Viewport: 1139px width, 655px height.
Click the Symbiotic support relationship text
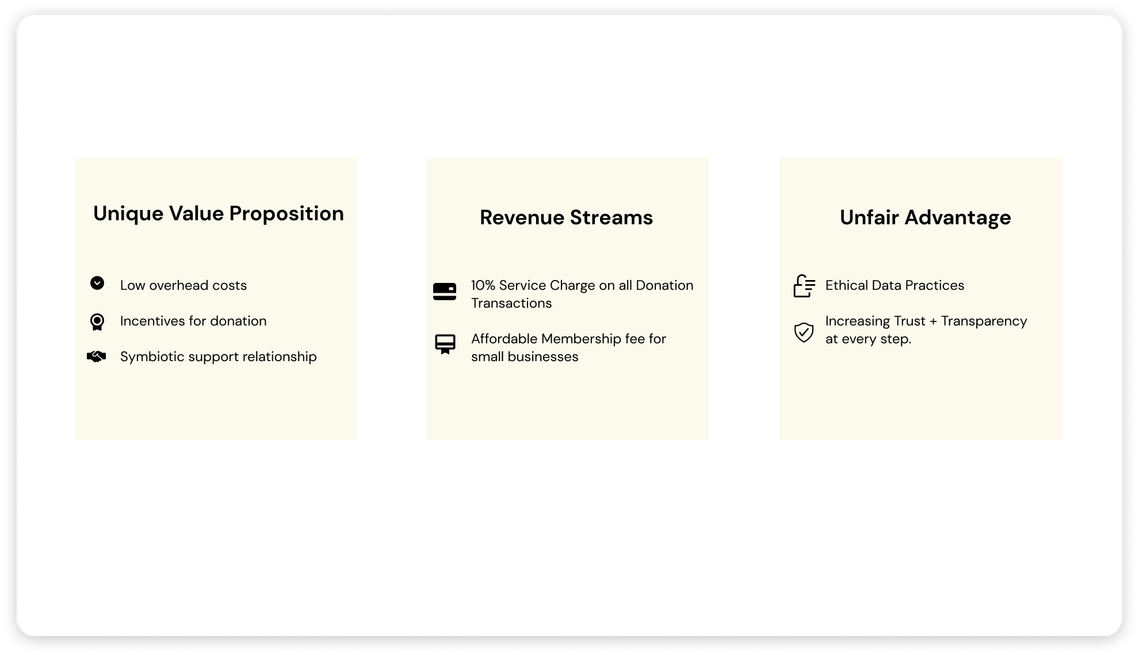click(x=218, y=356)
